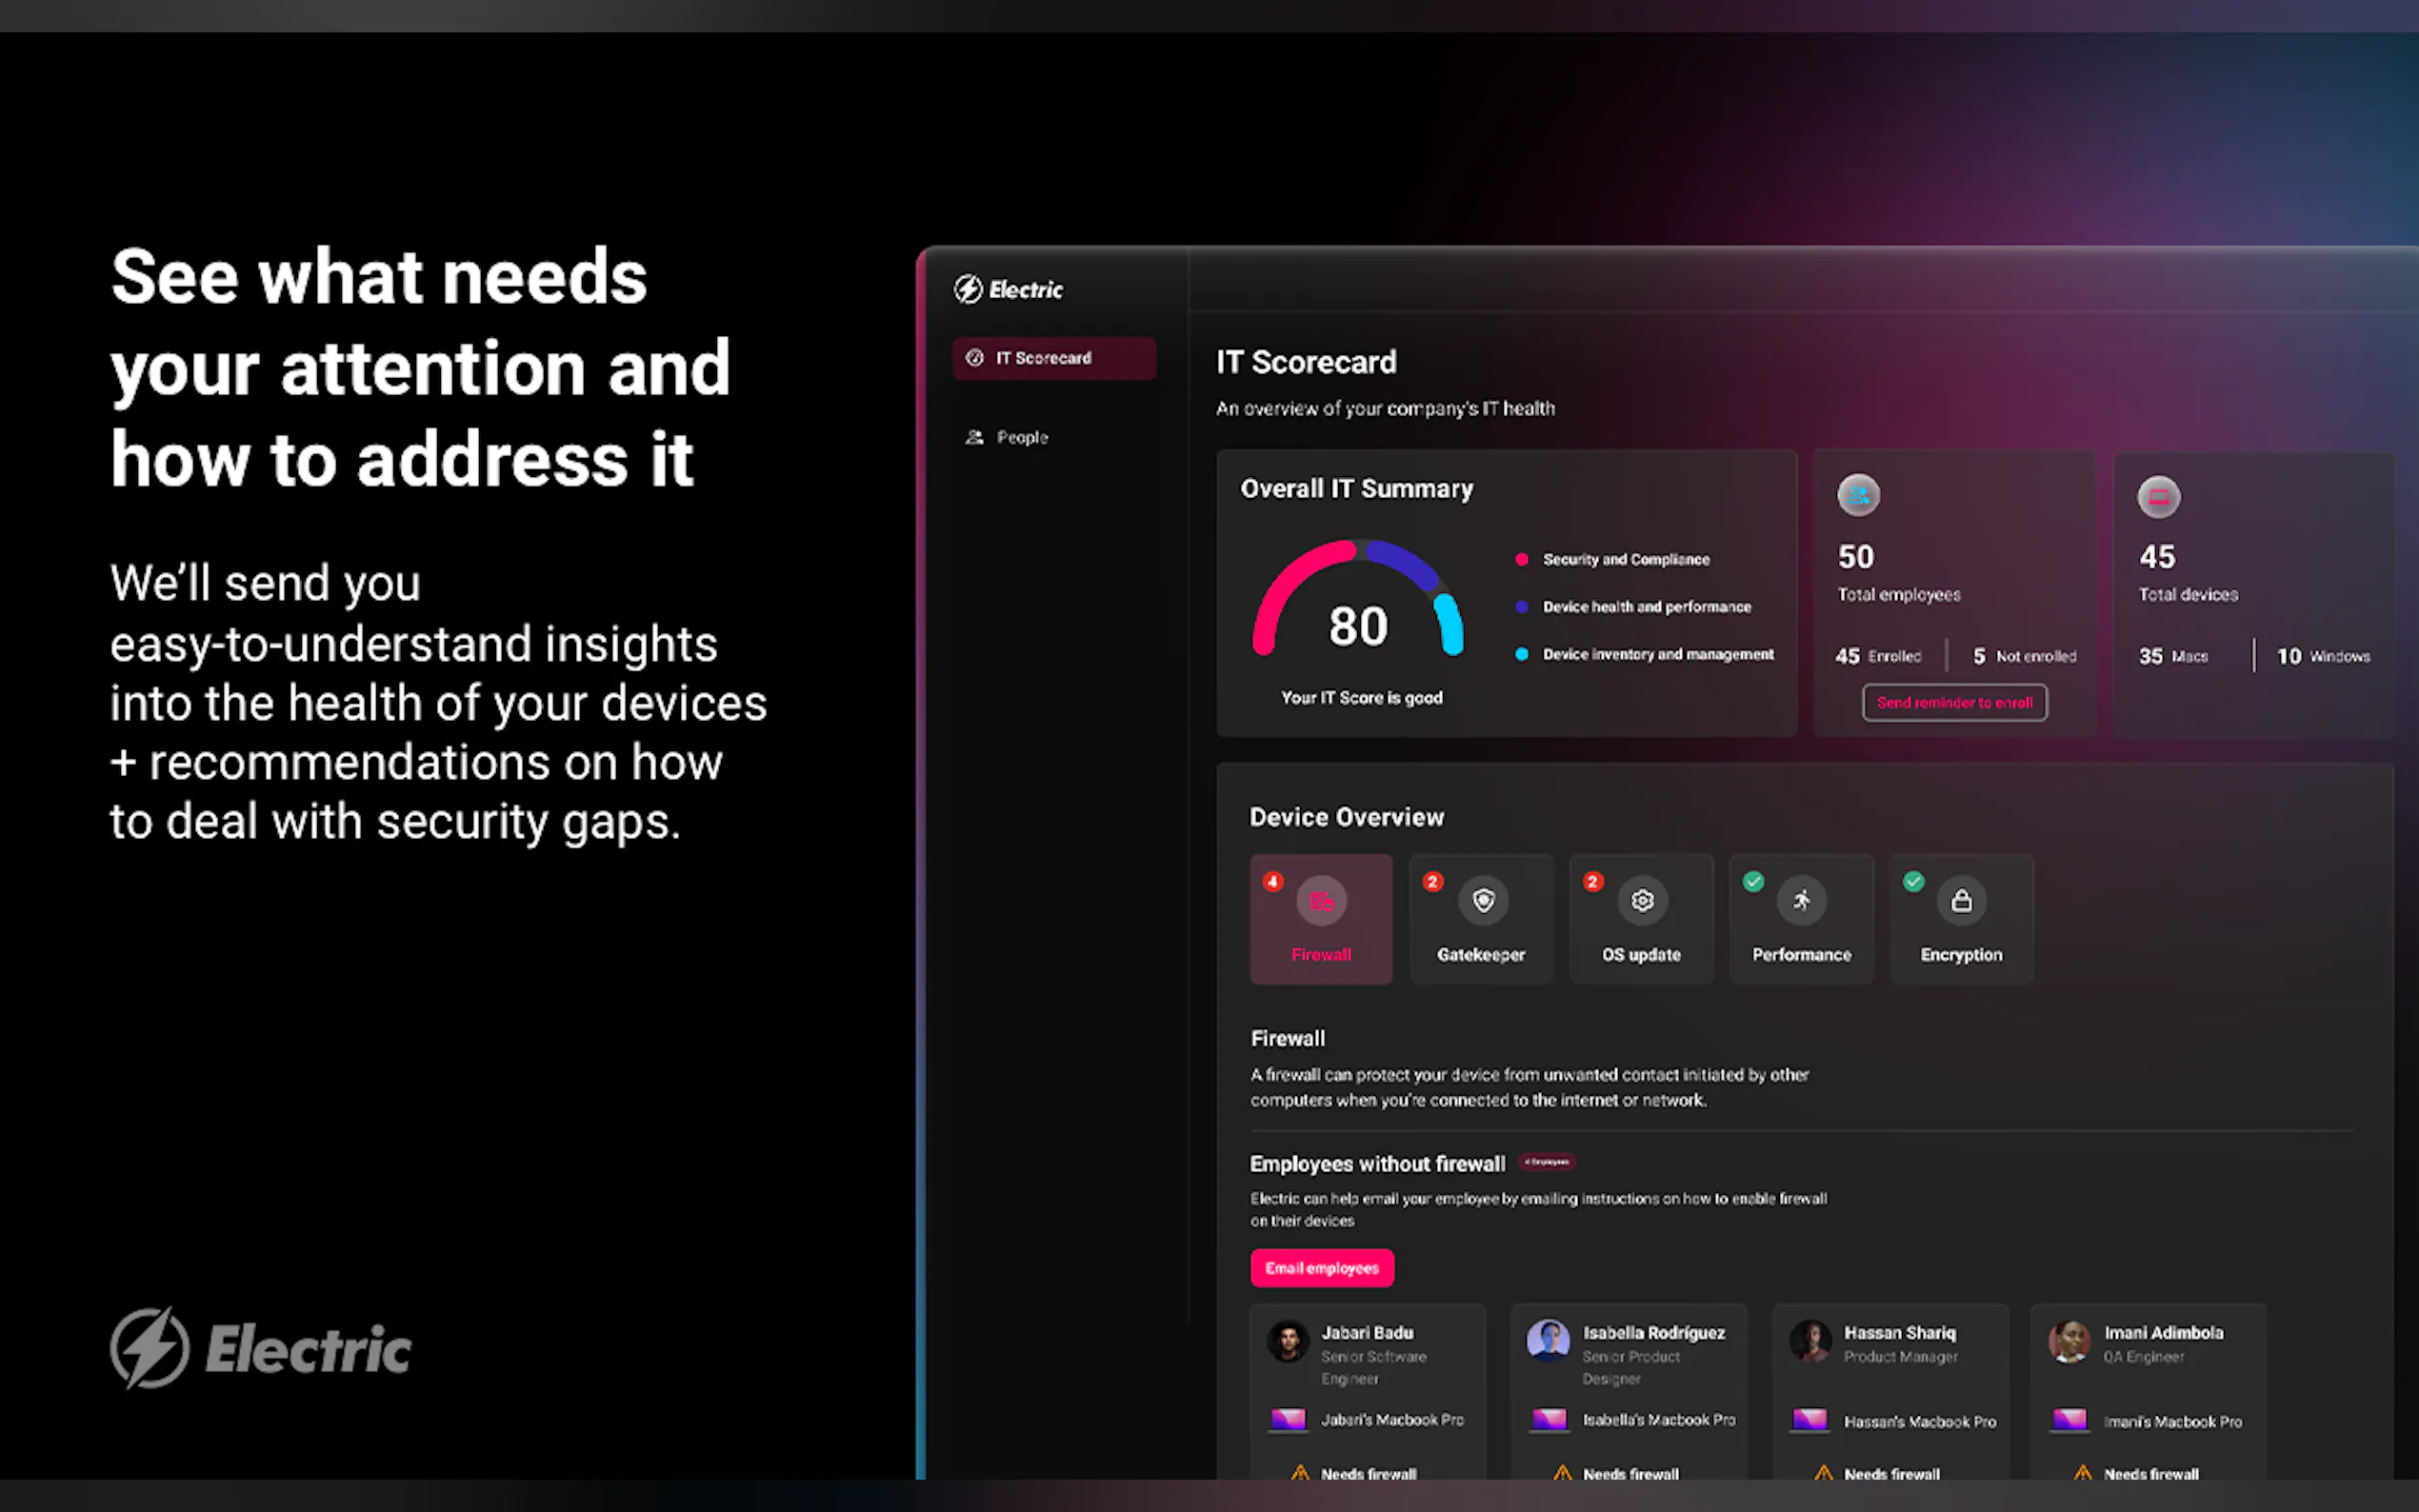This screenshot has width=2419, height=1512.
Task: Click the employees count badge beside heading
Action: [x=1547, y=1162]
